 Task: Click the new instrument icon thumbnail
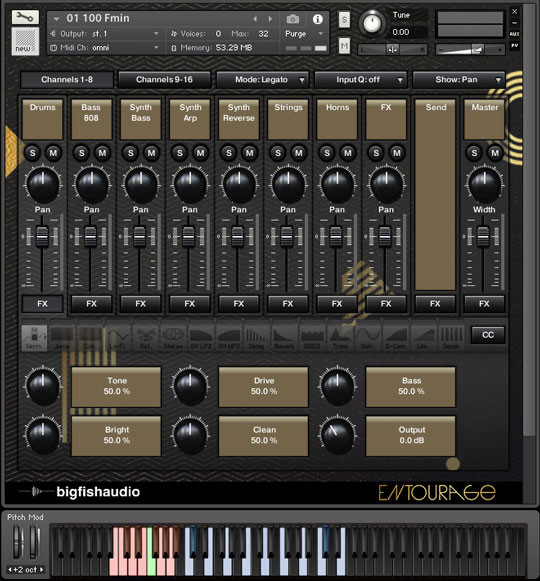pyautogui.click(x=25, y=42)
